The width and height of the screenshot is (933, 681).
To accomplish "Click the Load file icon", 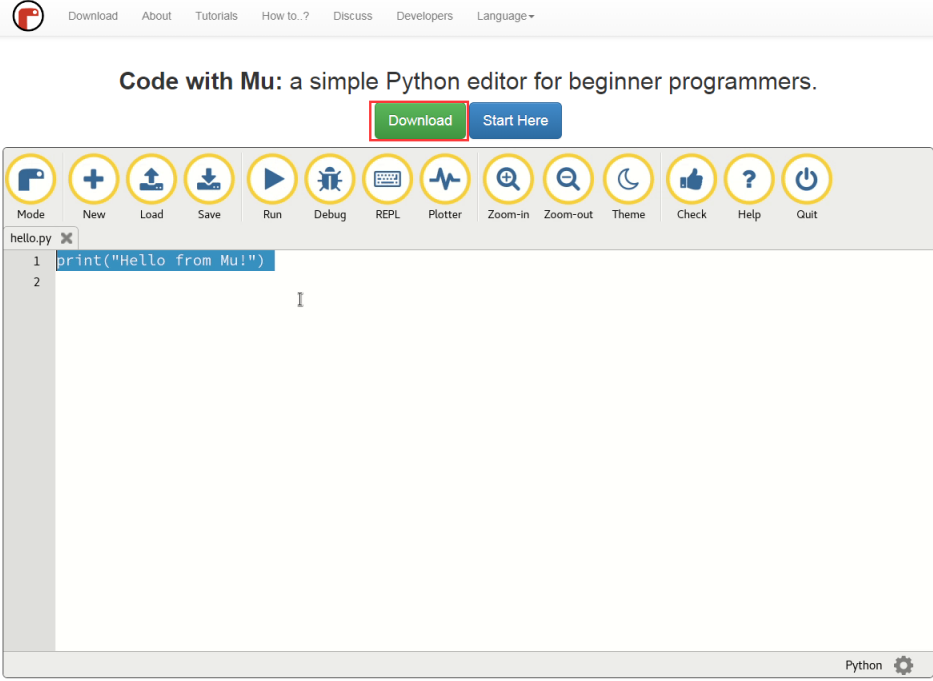I will click(x=152, y=179).
